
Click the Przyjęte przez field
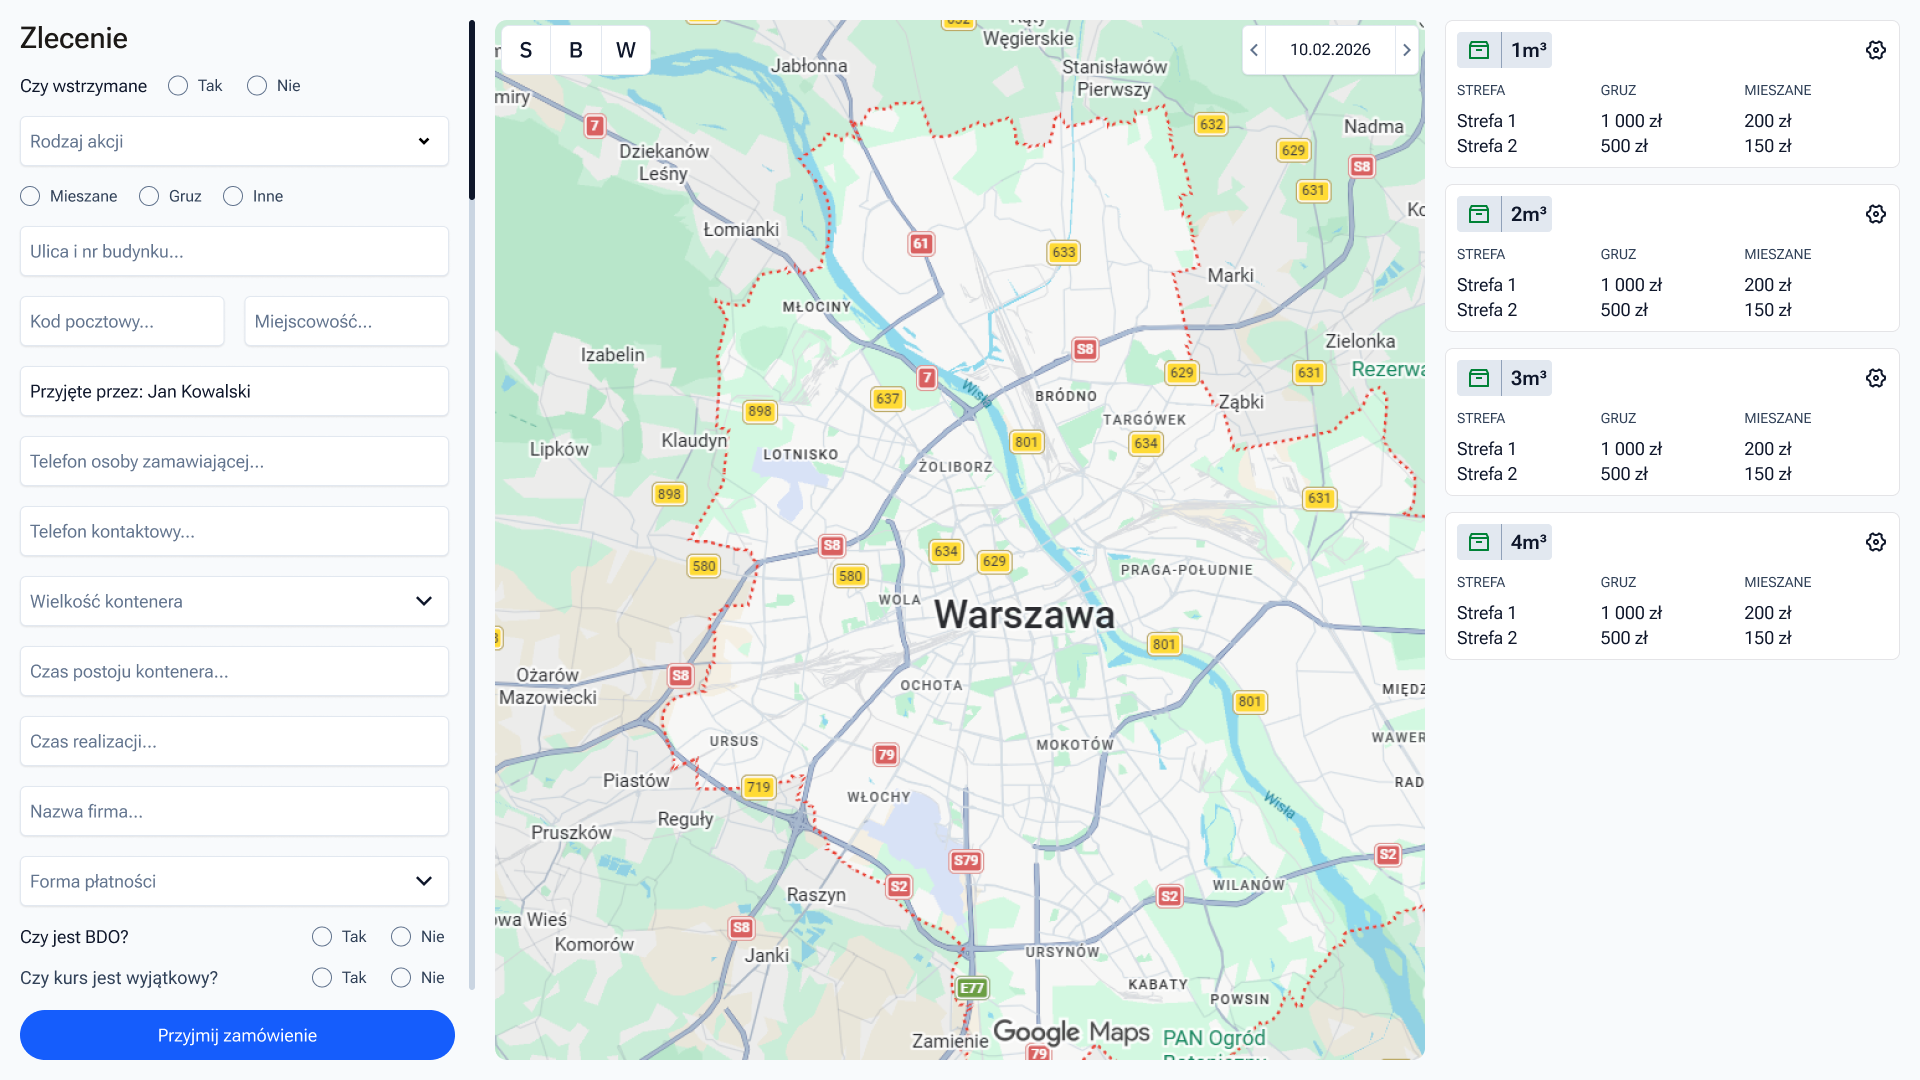click(234, 391)
